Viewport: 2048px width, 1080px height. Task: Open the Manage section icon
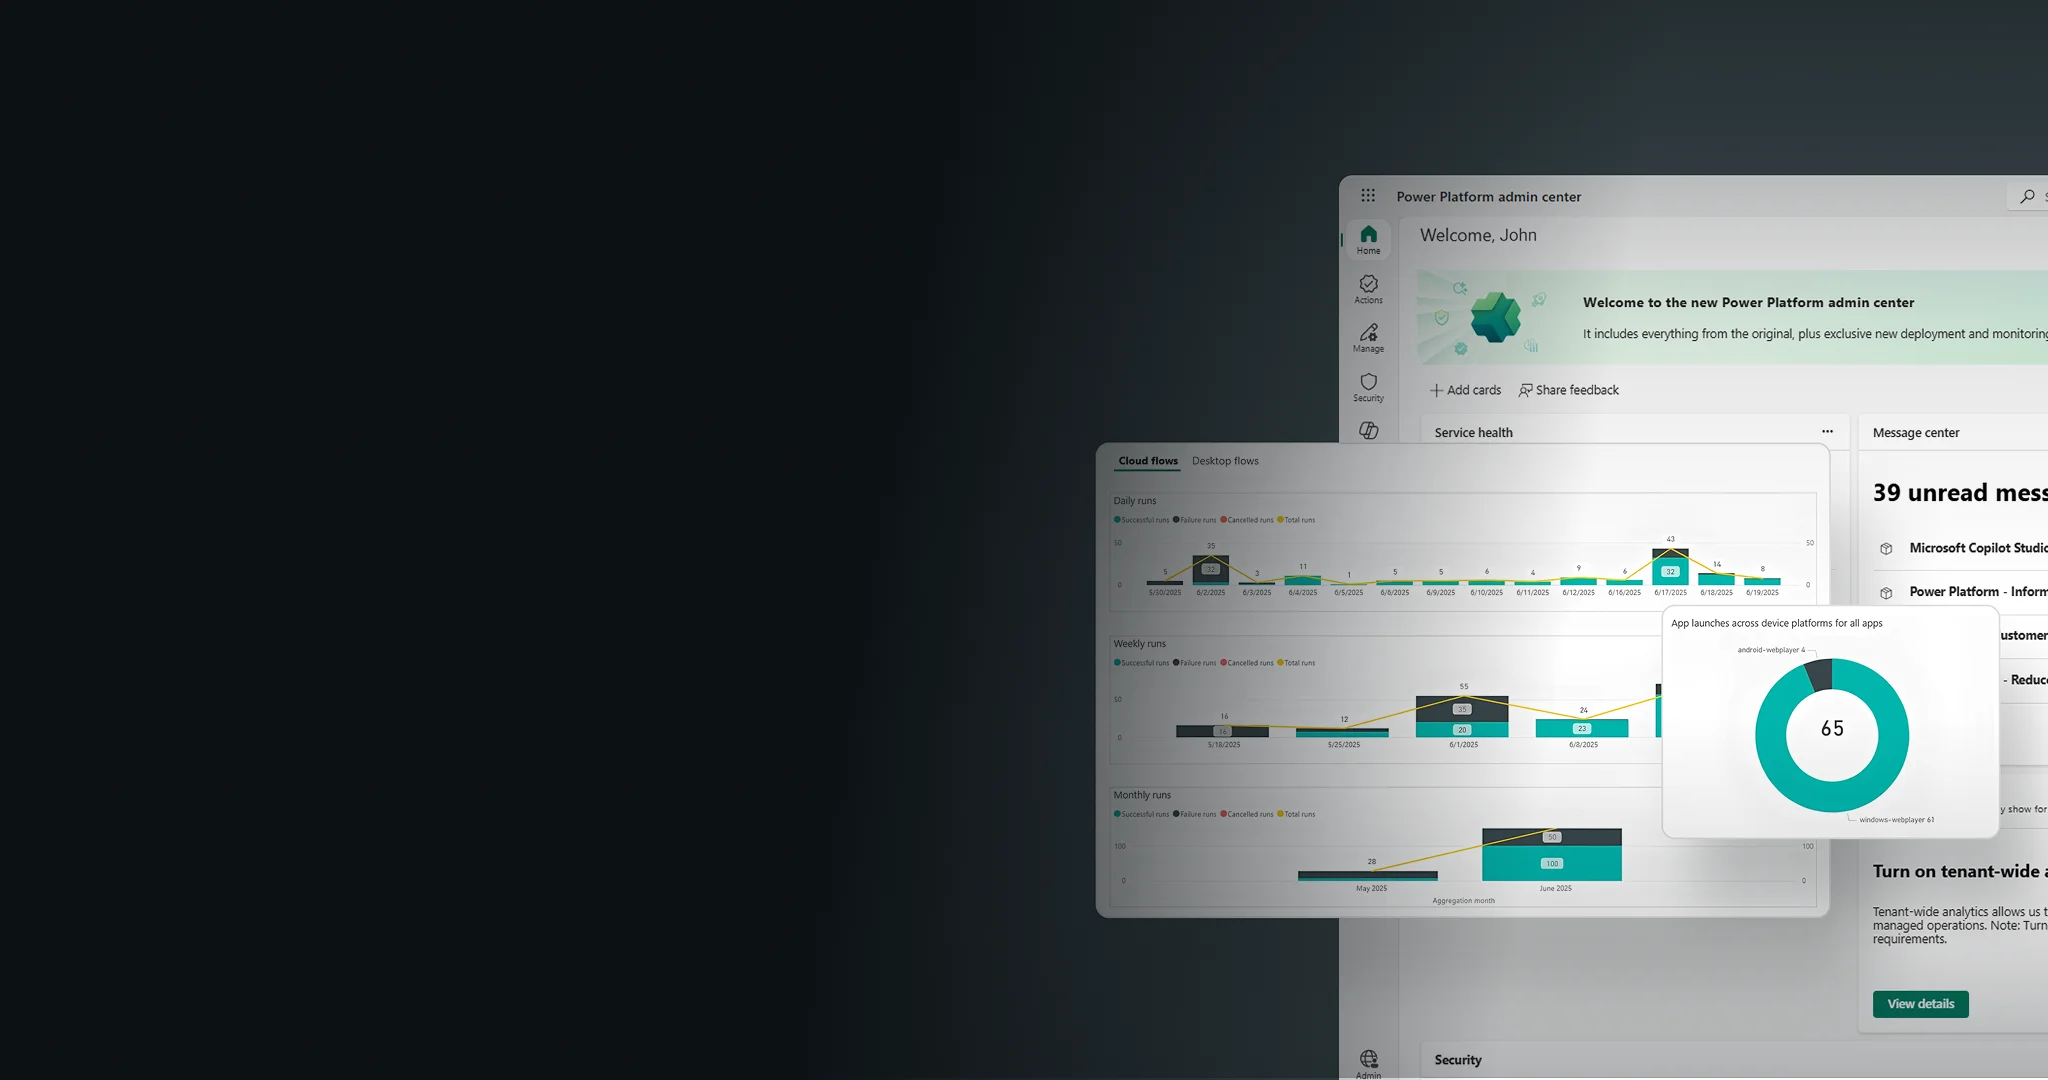coord(1368,338)
